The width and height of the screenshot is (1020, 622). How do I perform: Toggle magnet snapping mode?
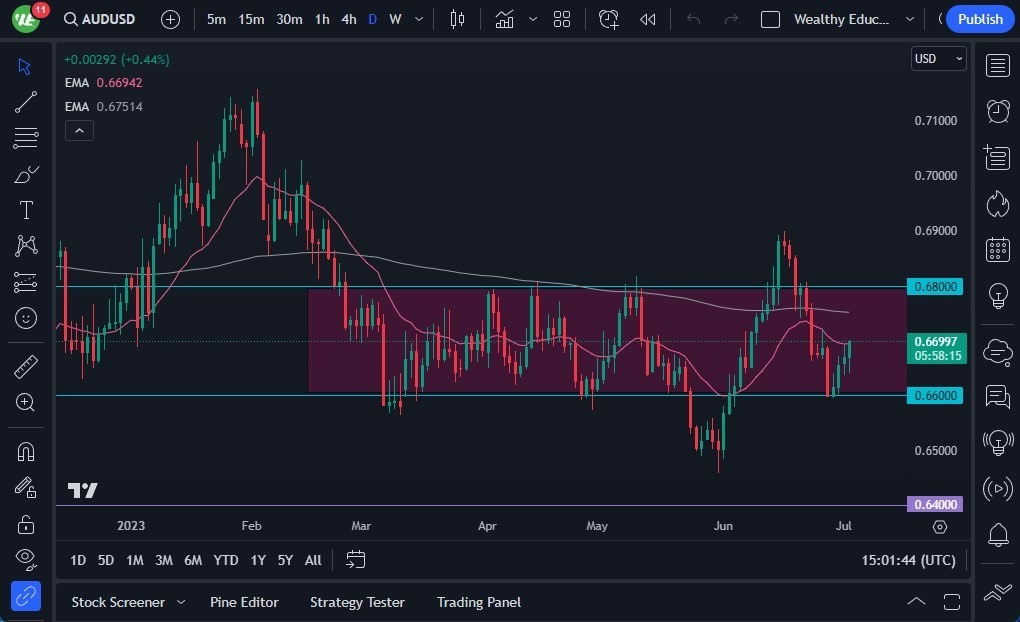(x=26, y=451)
